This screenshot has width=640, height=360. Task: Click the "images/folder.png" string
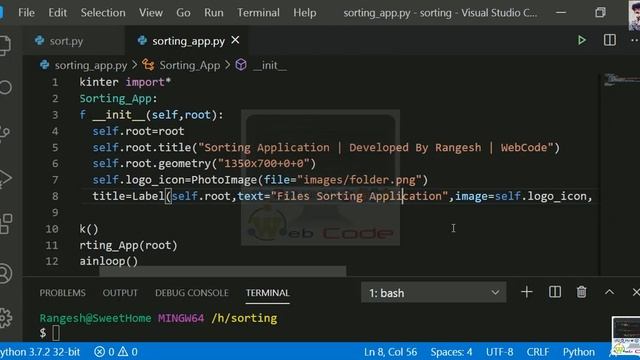[359, 180]
